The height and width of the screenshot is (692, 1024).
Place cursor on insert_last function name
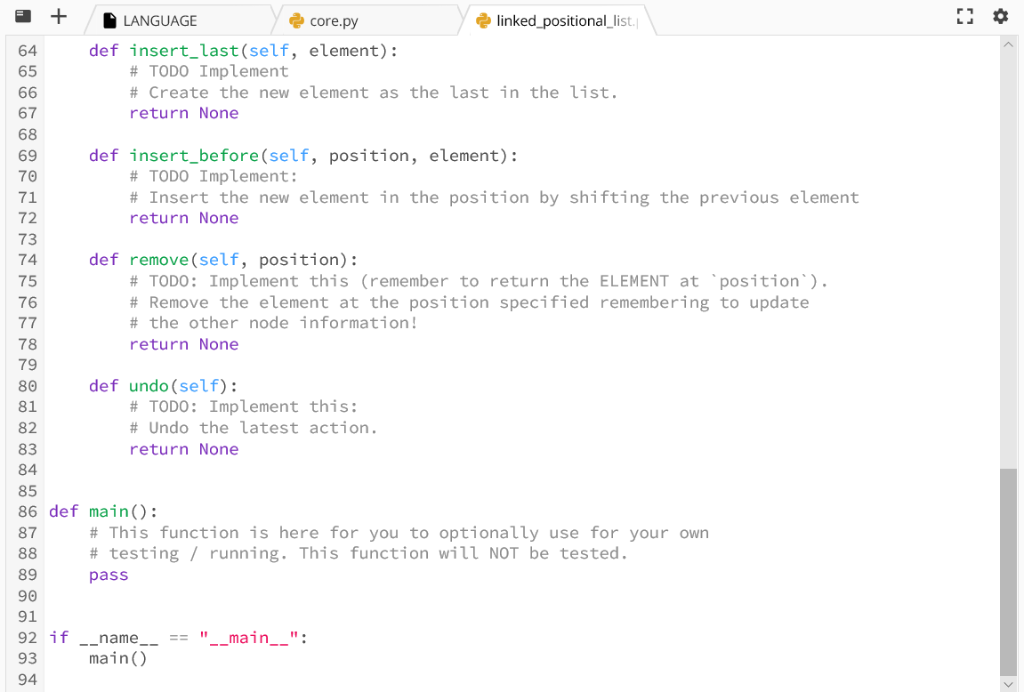[184, 51]
